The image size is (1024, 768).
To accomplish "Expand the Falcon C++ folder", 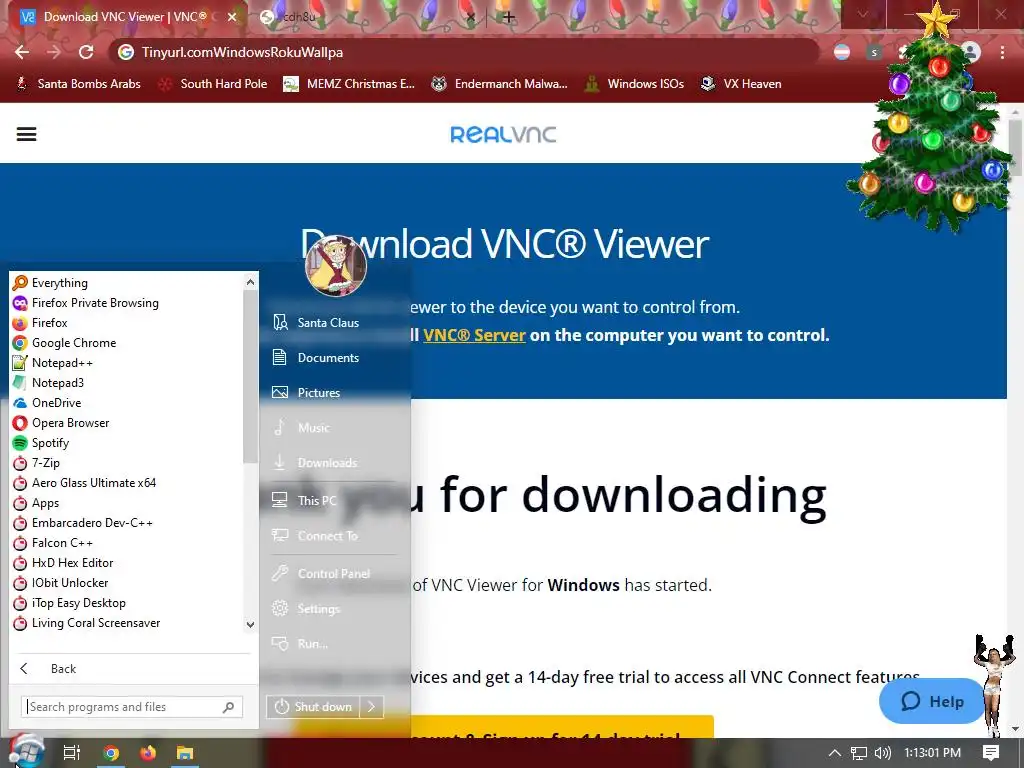I will pyautogui.click(x=54, y=543).
